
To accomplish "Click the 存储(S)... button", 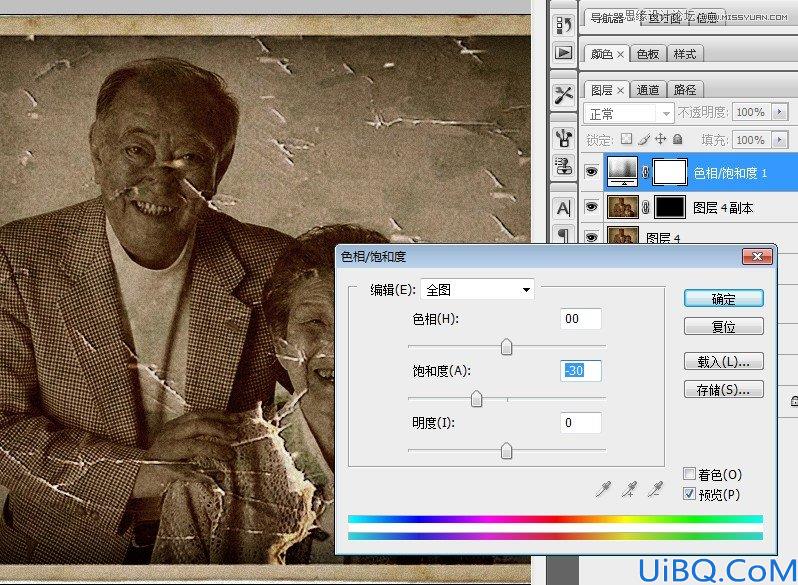I will pyautogui.click(x=723, y=389).
